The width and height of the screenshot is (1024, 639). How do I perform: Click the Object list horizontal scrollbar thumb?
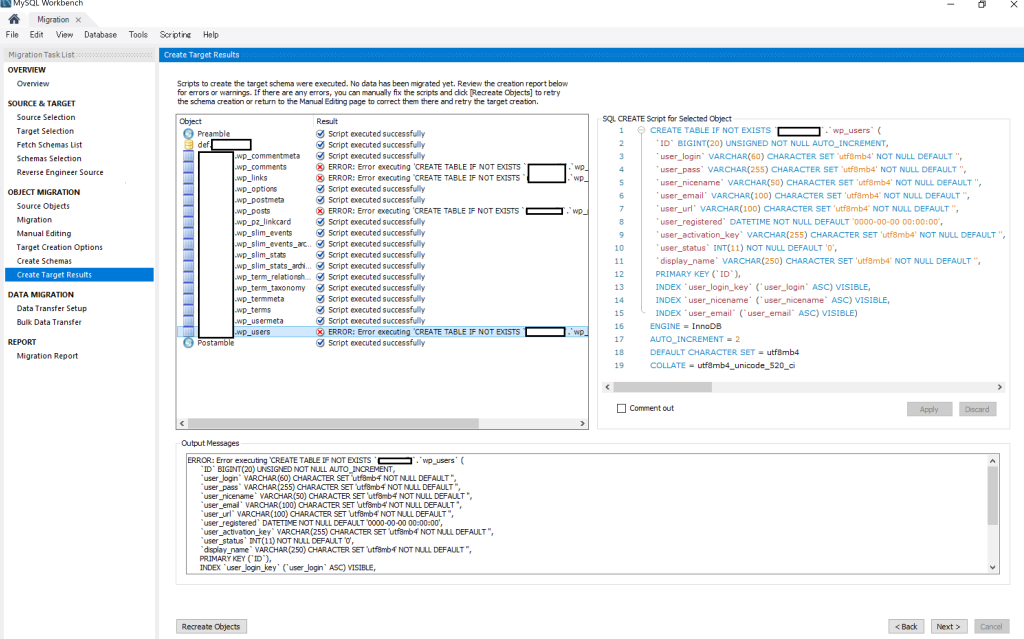[333, 423]
